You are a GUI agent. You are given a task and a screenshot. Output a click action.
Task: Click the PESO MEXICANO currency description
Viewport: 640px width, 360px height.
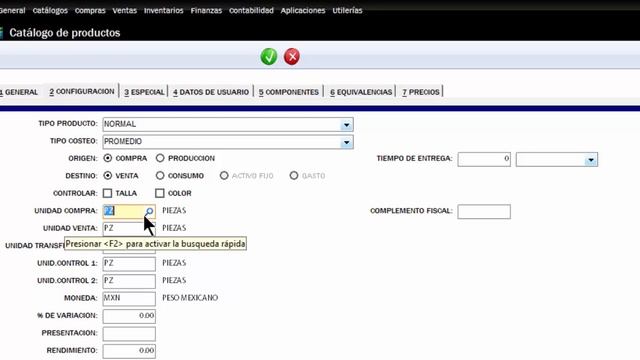coord(190,298)
